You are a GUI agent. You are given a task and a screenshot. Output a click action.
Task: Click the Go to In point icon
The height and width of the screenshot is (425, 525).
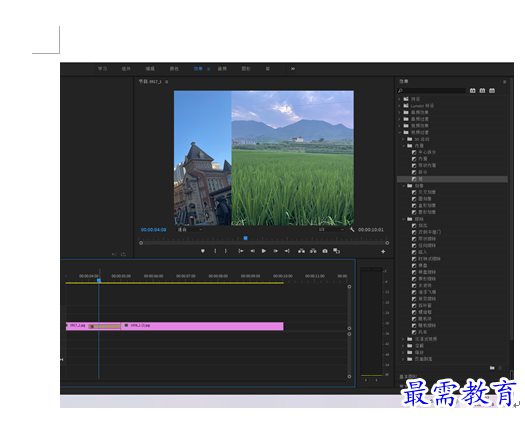tap(240, 251)
